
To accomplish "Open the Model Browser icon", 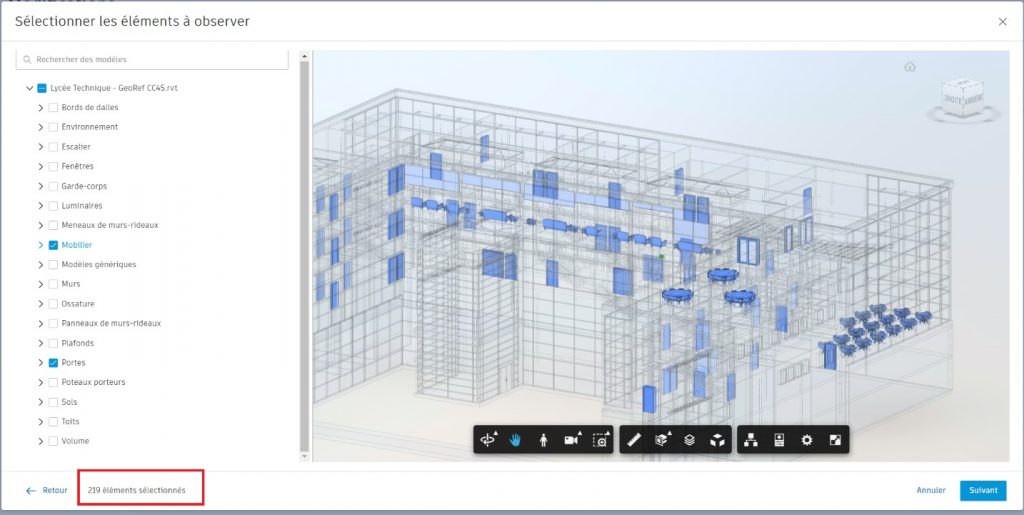I will coord(751,440).
